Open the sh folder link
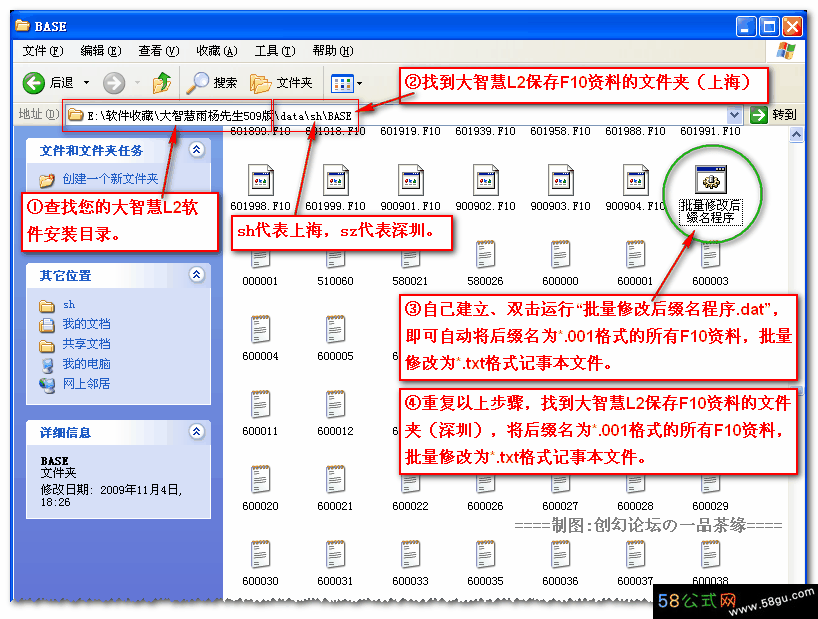The image size is (818, 619). [69, 305]
